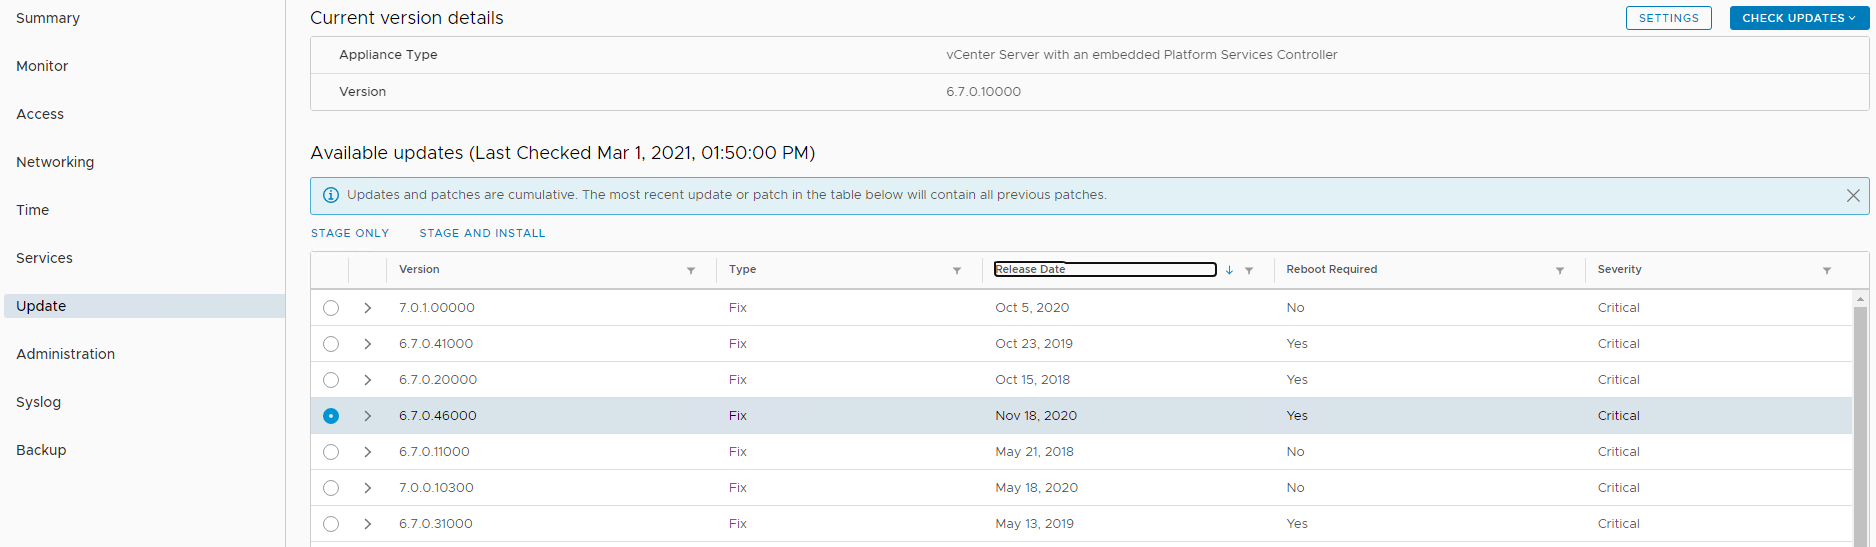Screen dimensions: 1876x547
Task: Sort by the Type column header
Action: tap(742, 270)
